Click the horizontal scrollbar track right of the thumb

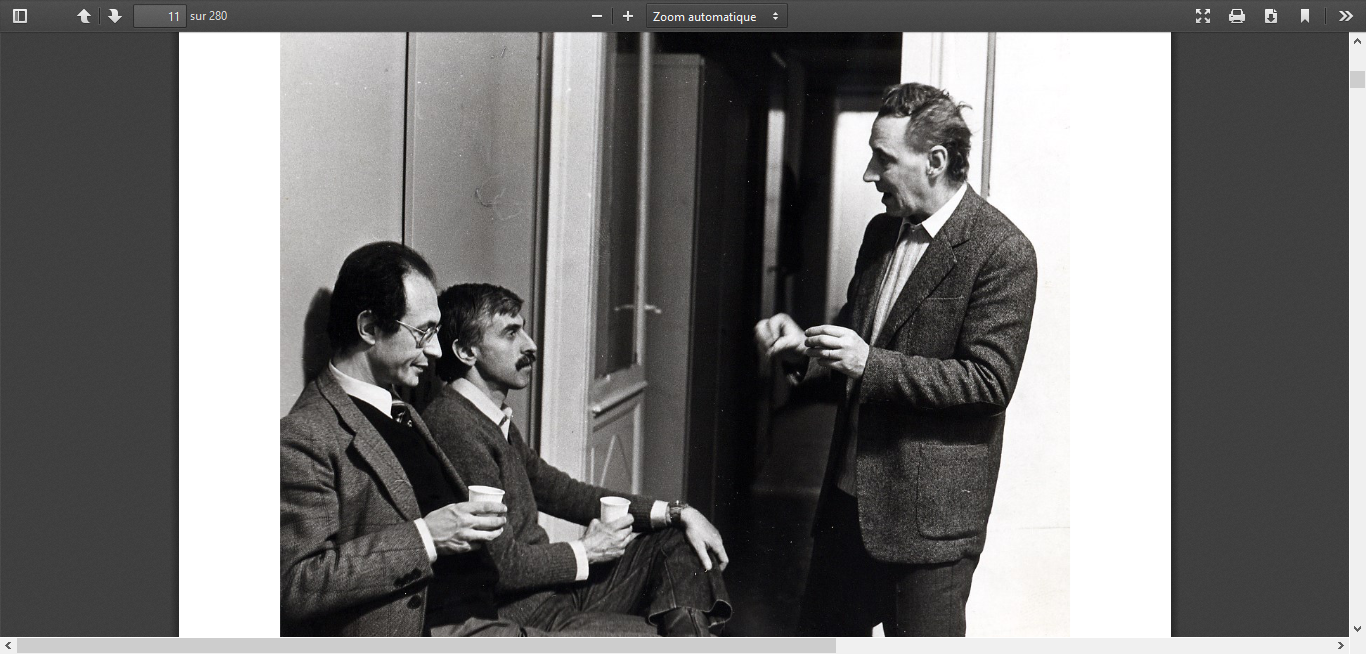[1080, 646]
